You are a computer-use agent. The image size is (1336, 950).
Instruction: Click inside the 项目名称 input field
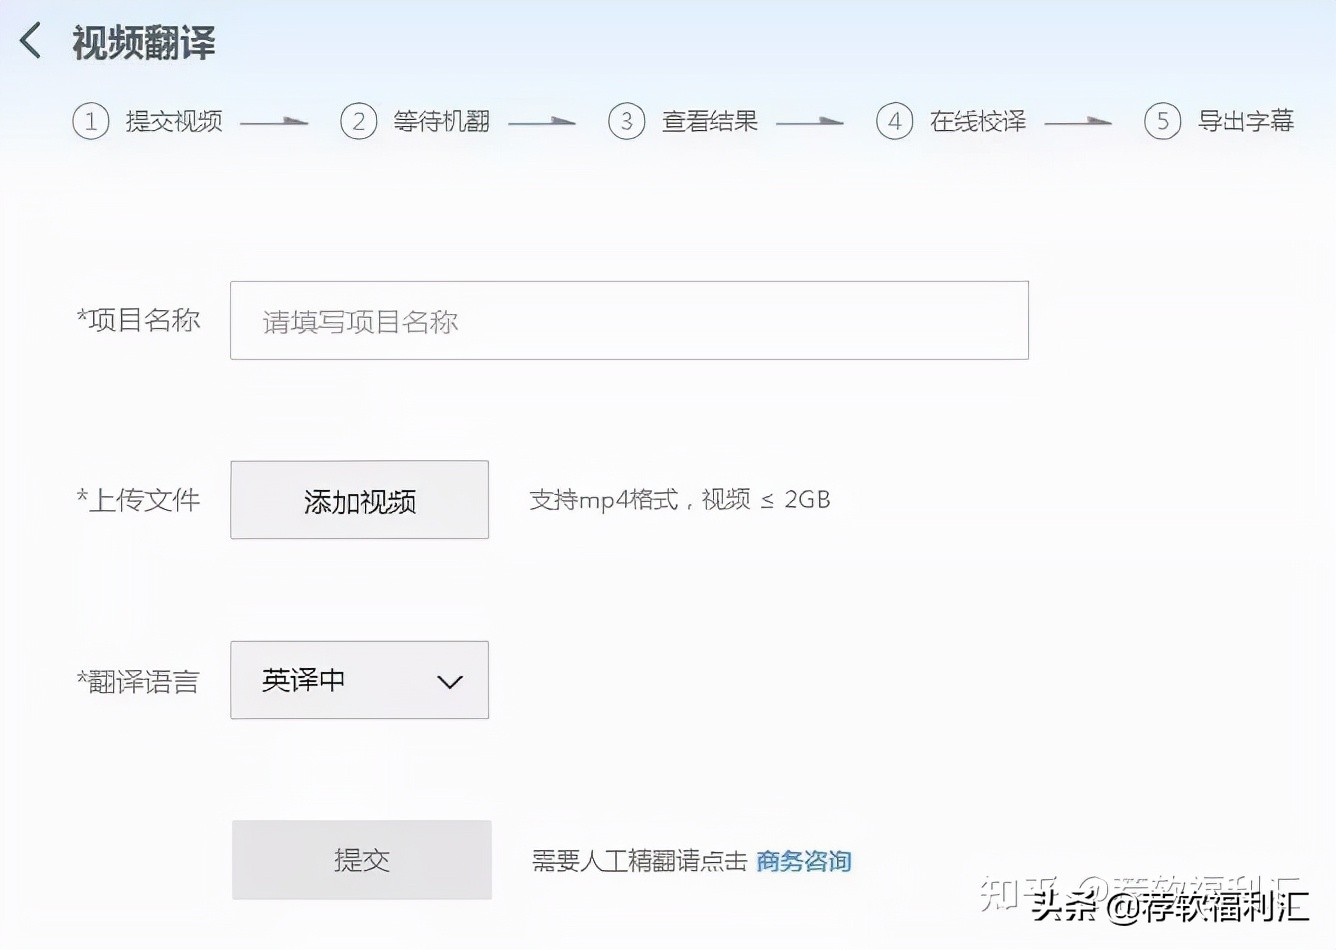coord(629,320)
